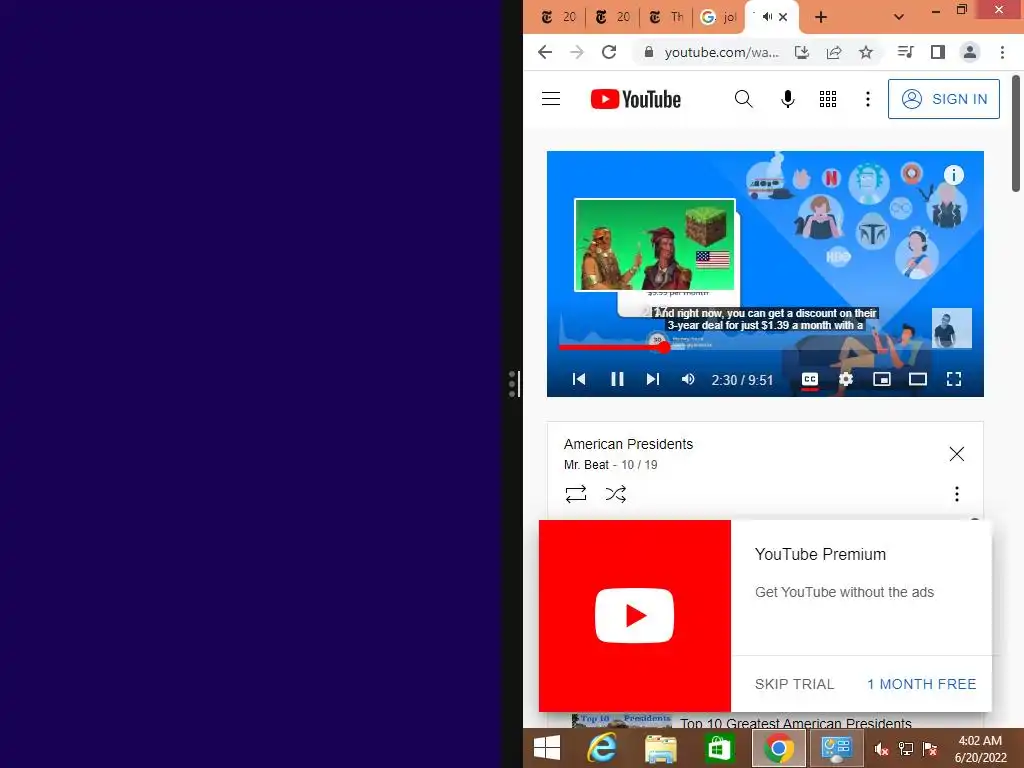The image size is (1024, 768).
Task: Bookmark this tab with star icon
Action: pyautogui.click(x=865, y=52)
